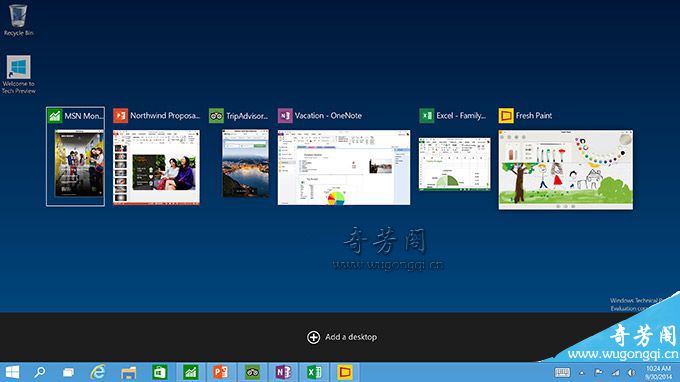
Task: Click Add a desktop button
Action: pos(342,337)
